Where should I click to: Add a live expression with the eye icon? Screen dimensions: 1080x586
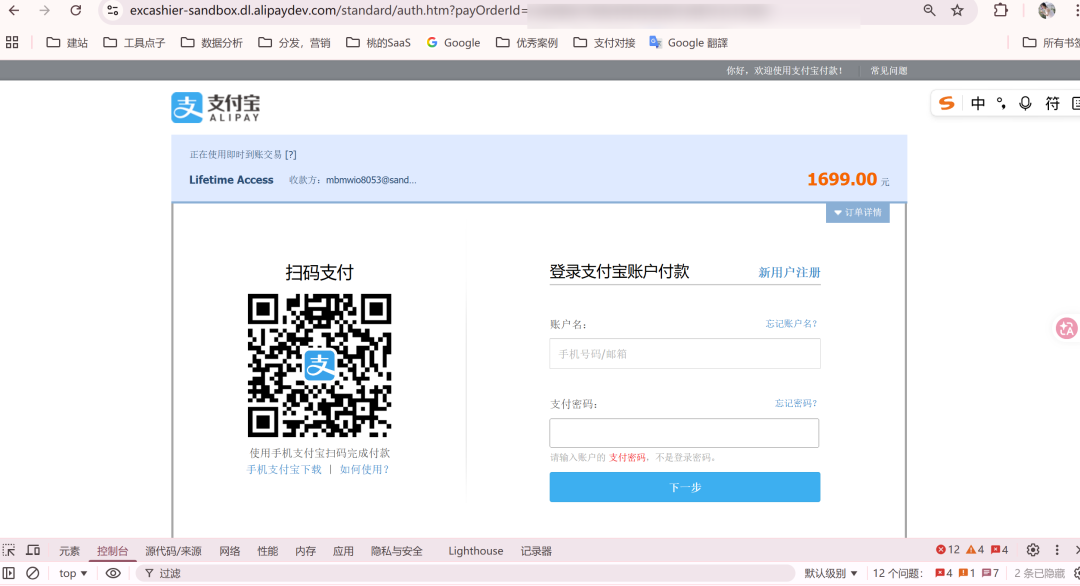[x=113, y=572]
